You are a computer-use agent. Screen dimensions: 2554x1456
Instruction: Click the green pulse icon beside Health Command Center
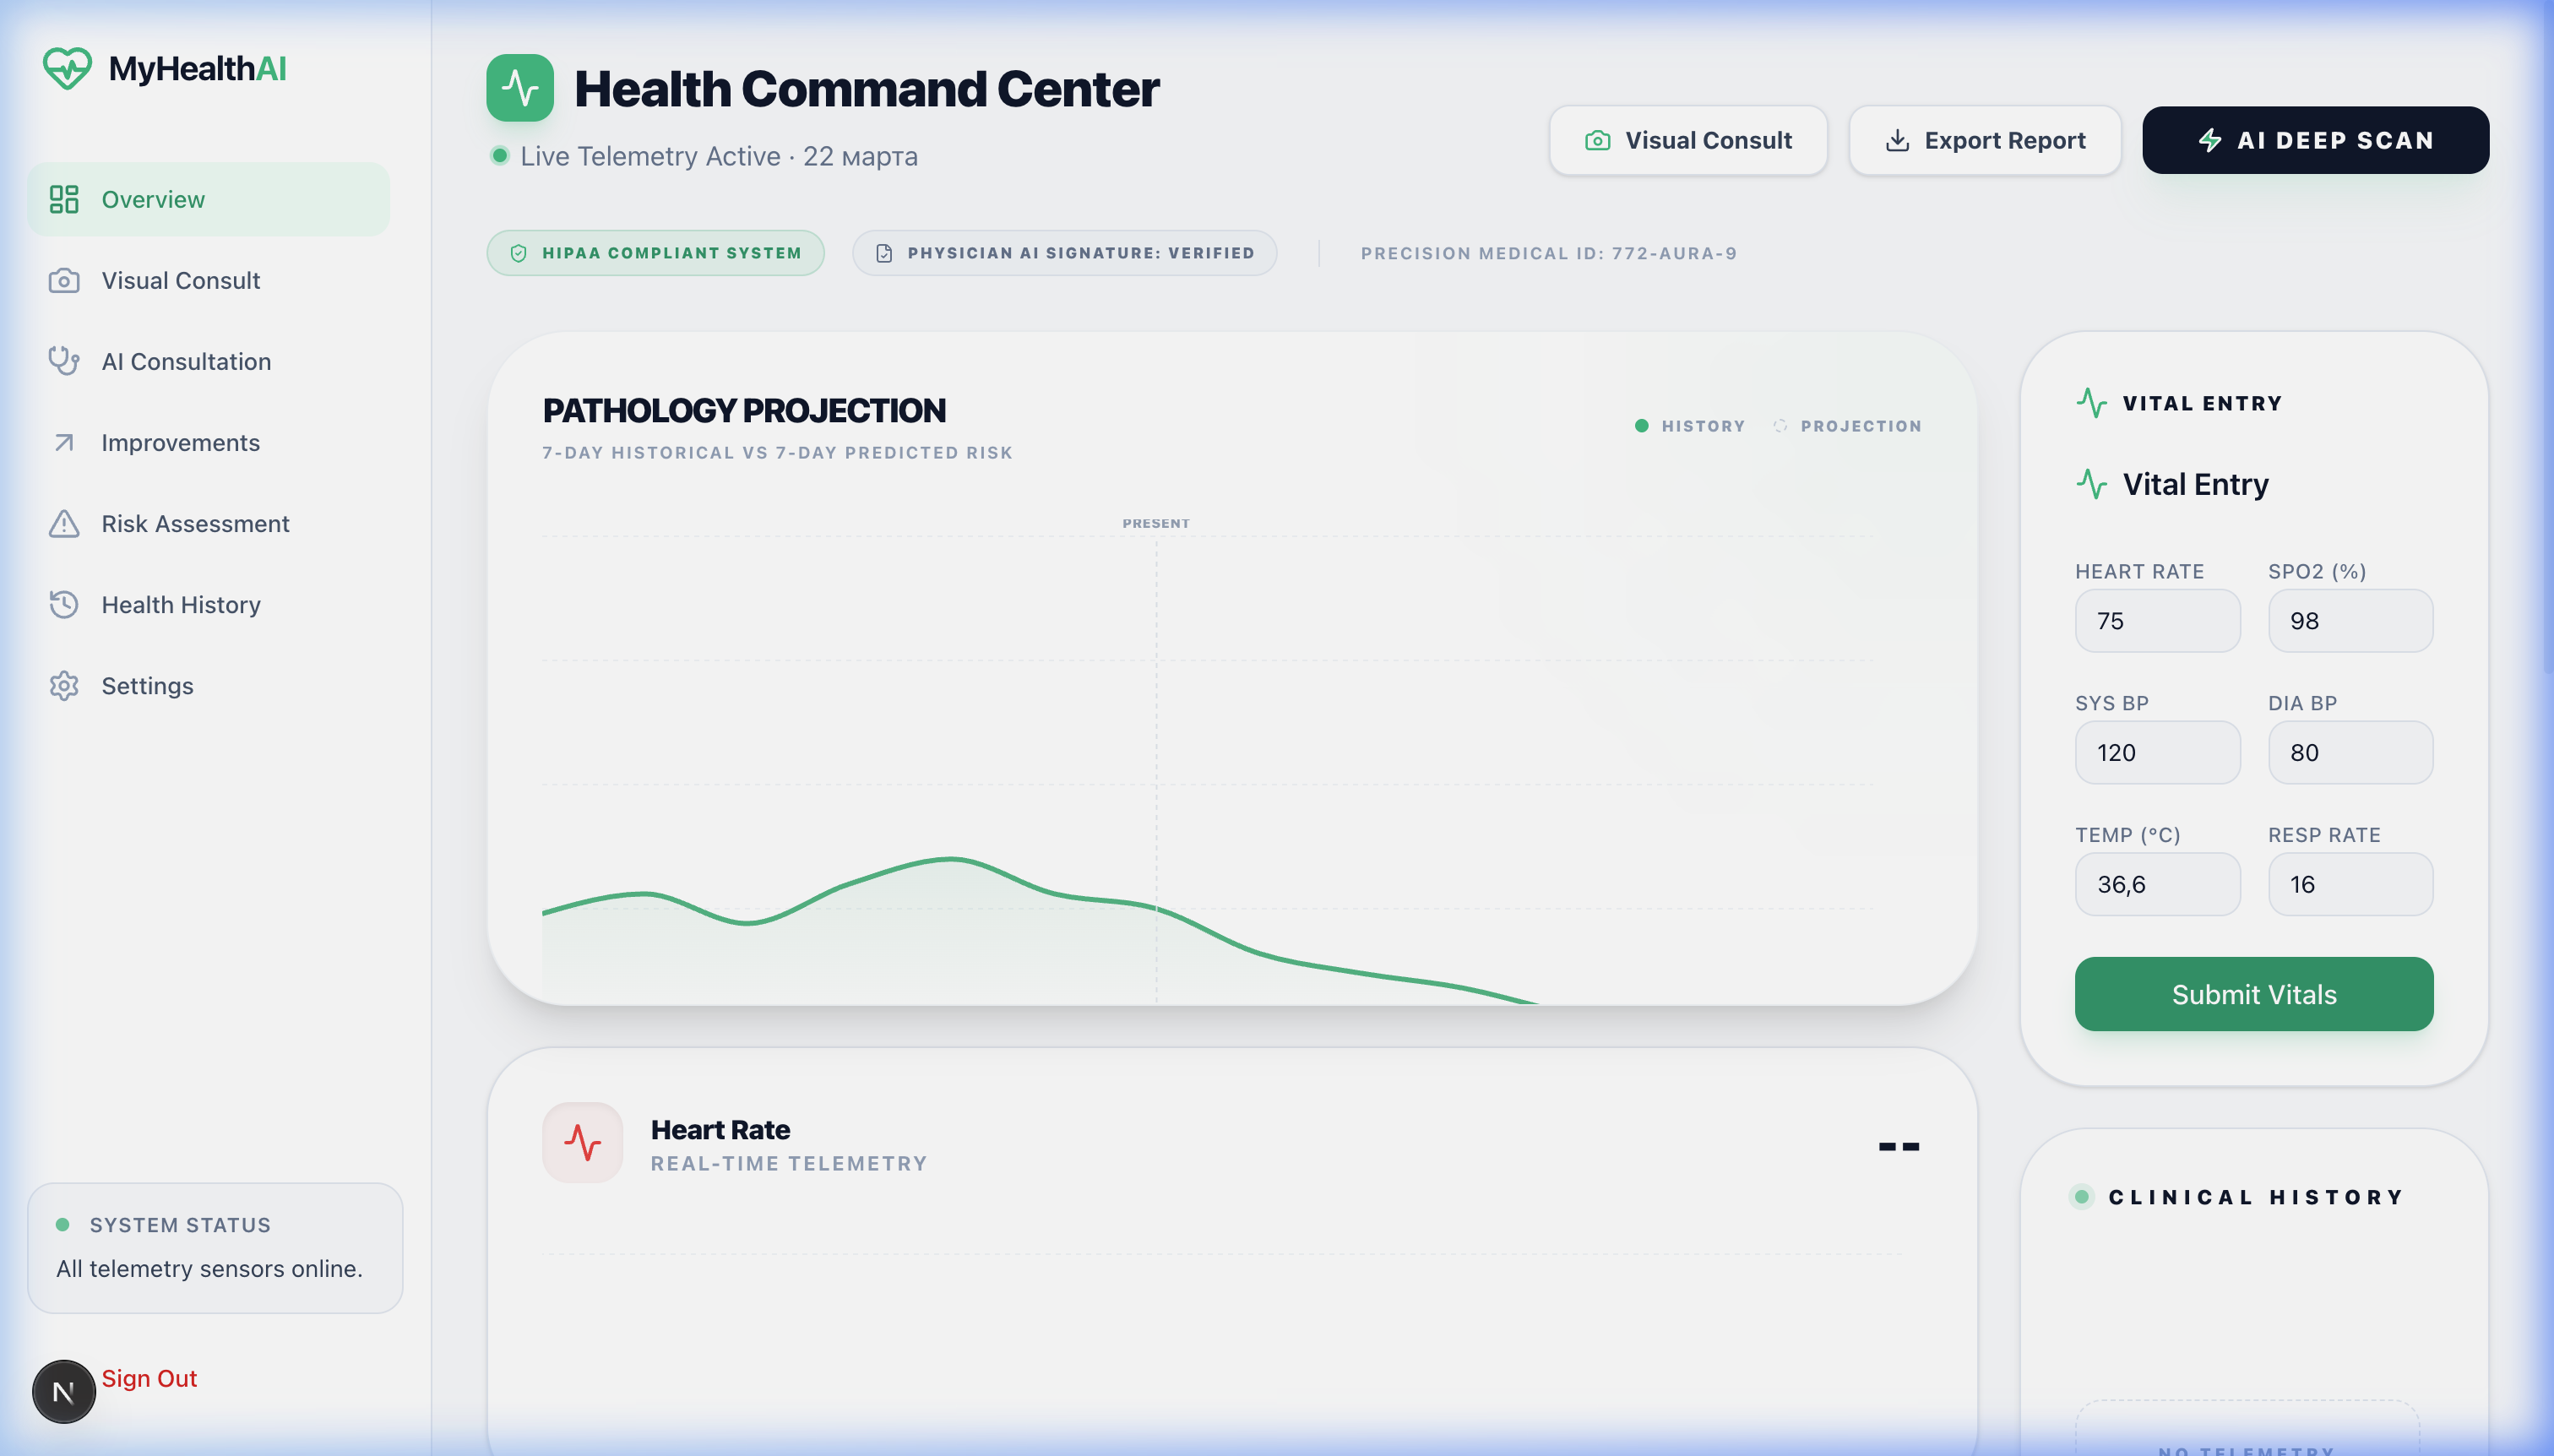pos(520,88)
